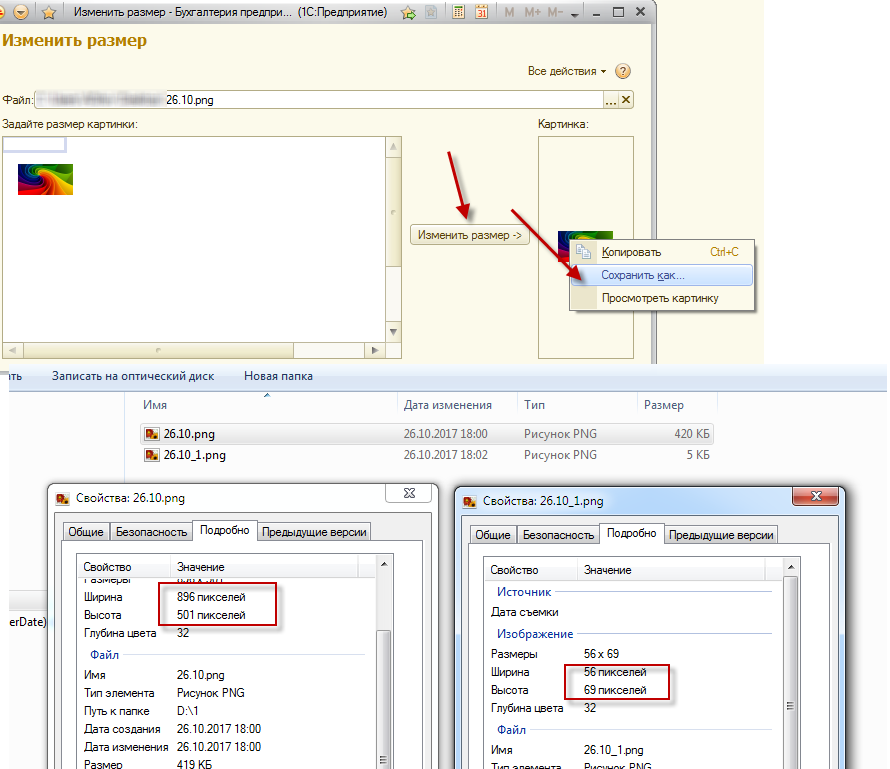Close the 26.10.png properties dialog
The height and width of the screenshot is (769, 890).
pyautogui.click(x=409, y=493)
